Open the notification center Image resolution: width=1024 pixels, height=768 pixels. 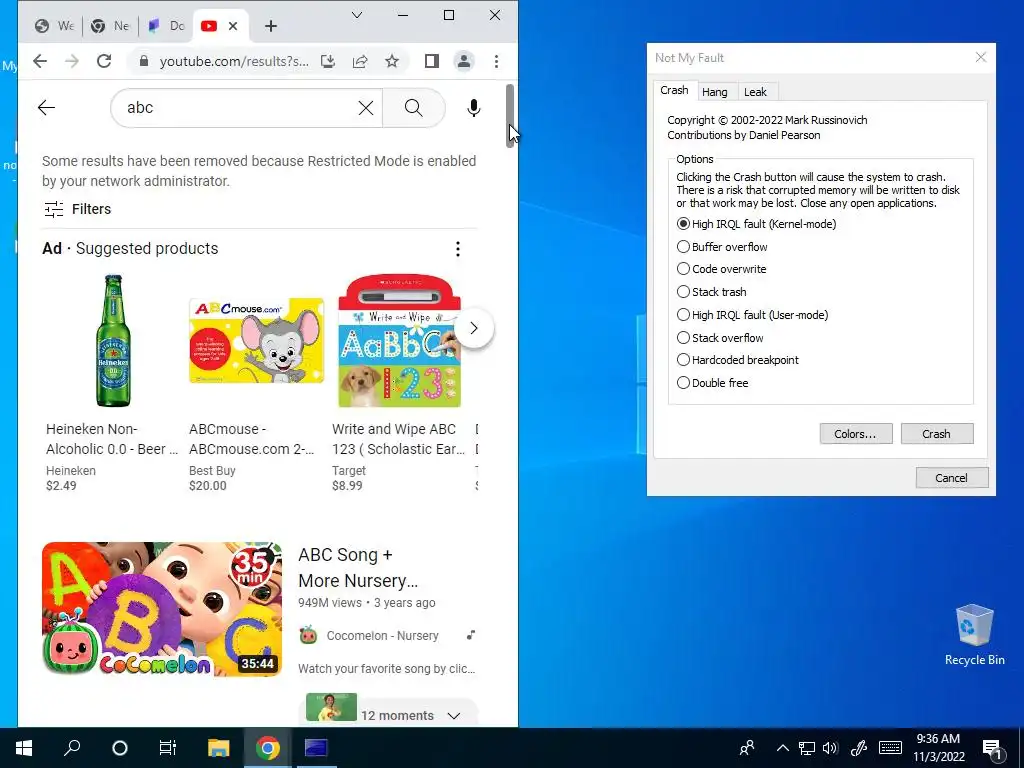pos(992,749)
